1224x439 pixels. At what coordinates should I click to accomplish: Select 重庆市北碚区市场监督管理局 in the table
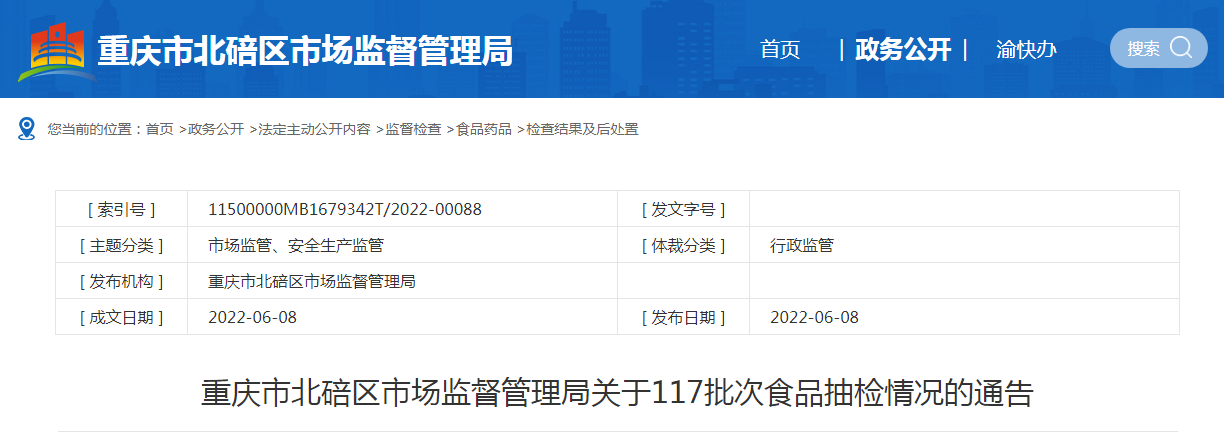pos(312,281)
